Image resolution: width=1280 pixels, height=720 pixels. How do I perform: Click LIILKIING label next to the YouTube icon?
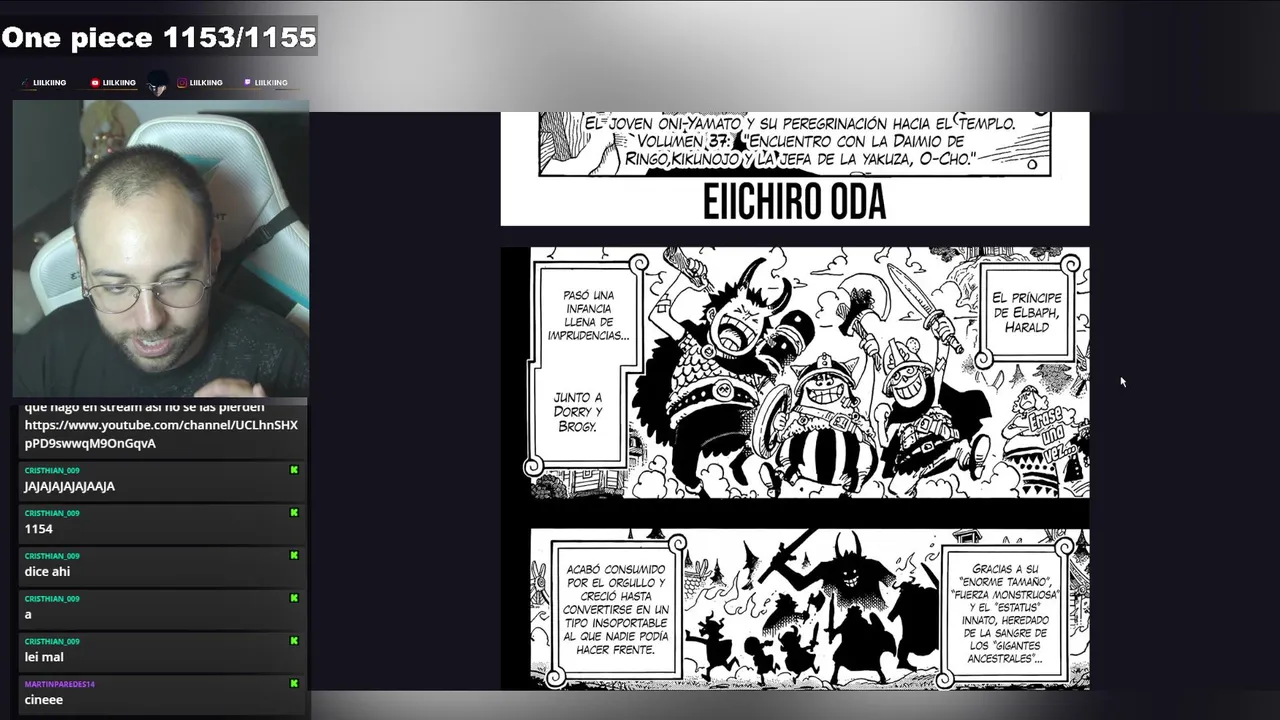(x=119, y=83)
